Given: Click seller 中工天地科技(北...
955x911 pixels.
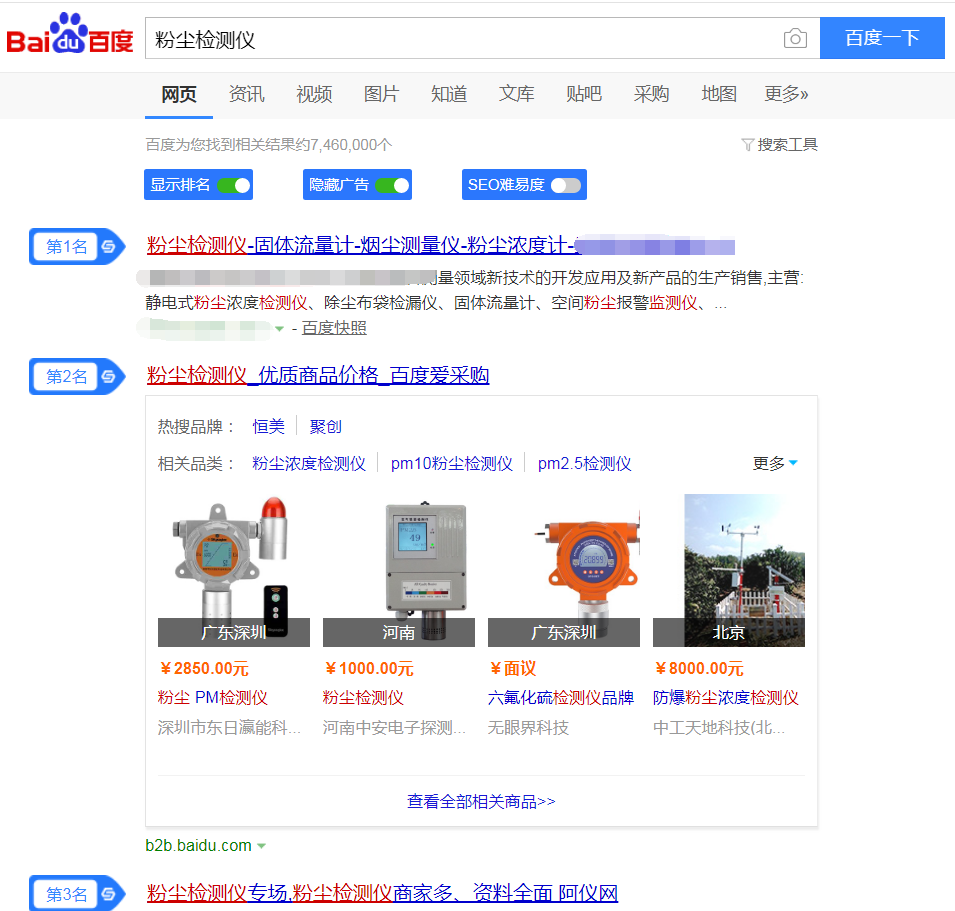Looking at the screenshot, I should (719, 727).
